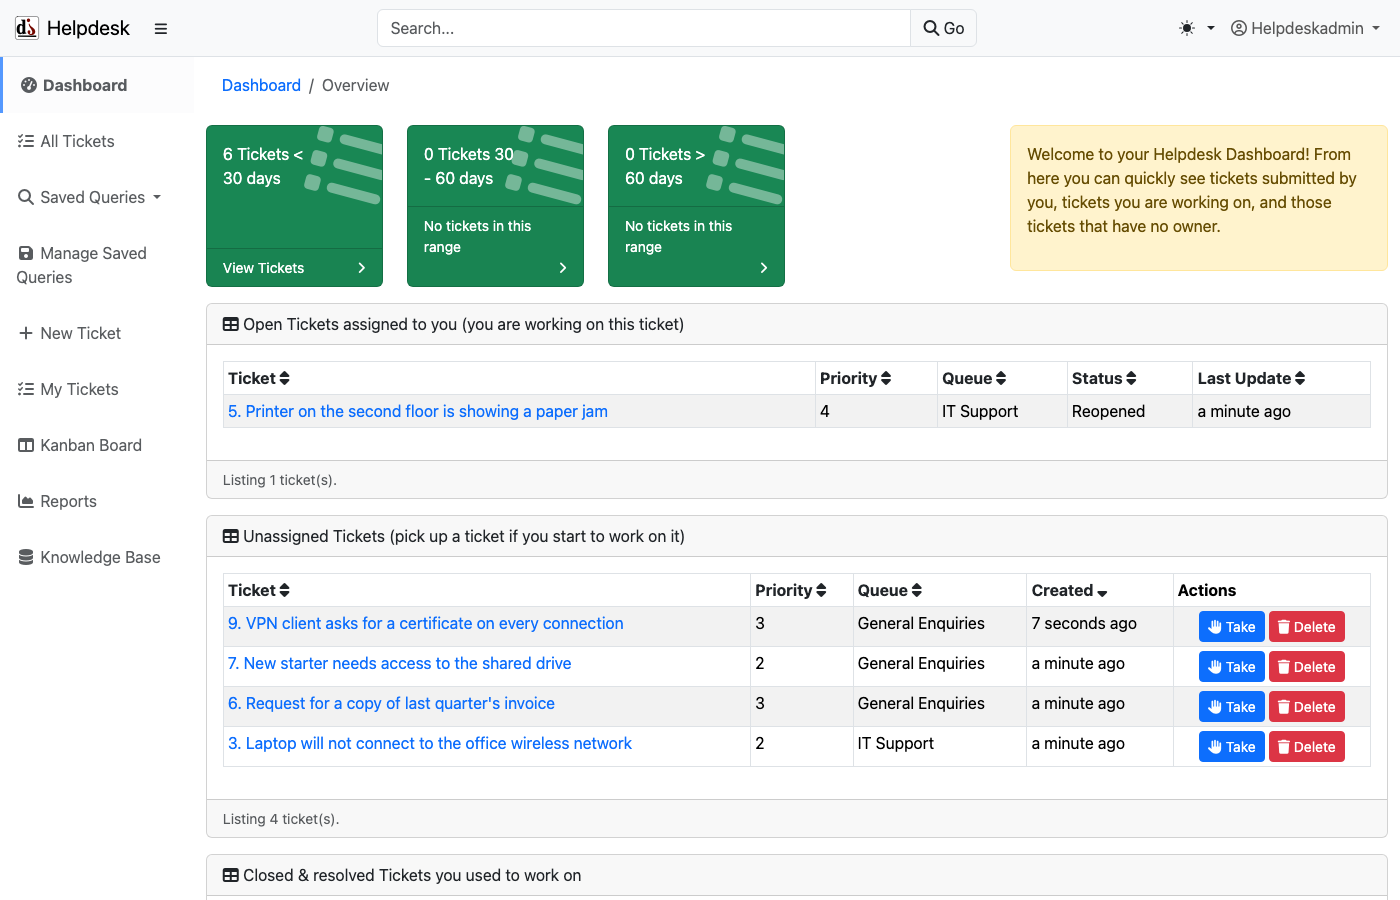The height and width of the screenshot is (900, 1400).
Task: Toggle the sidebar hamburger menu
Action: (161, 29)
